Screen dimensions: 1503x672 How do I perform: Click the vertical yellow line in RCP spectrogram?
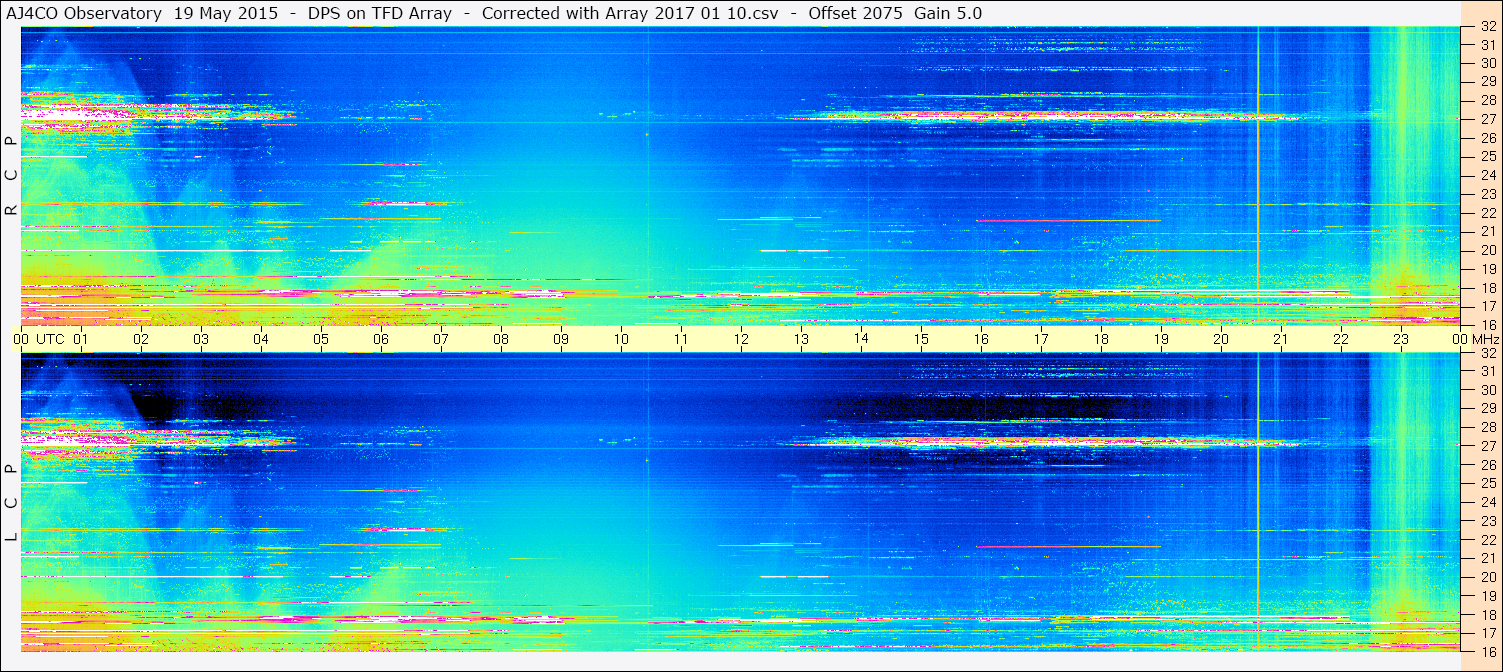[1258, 176]
